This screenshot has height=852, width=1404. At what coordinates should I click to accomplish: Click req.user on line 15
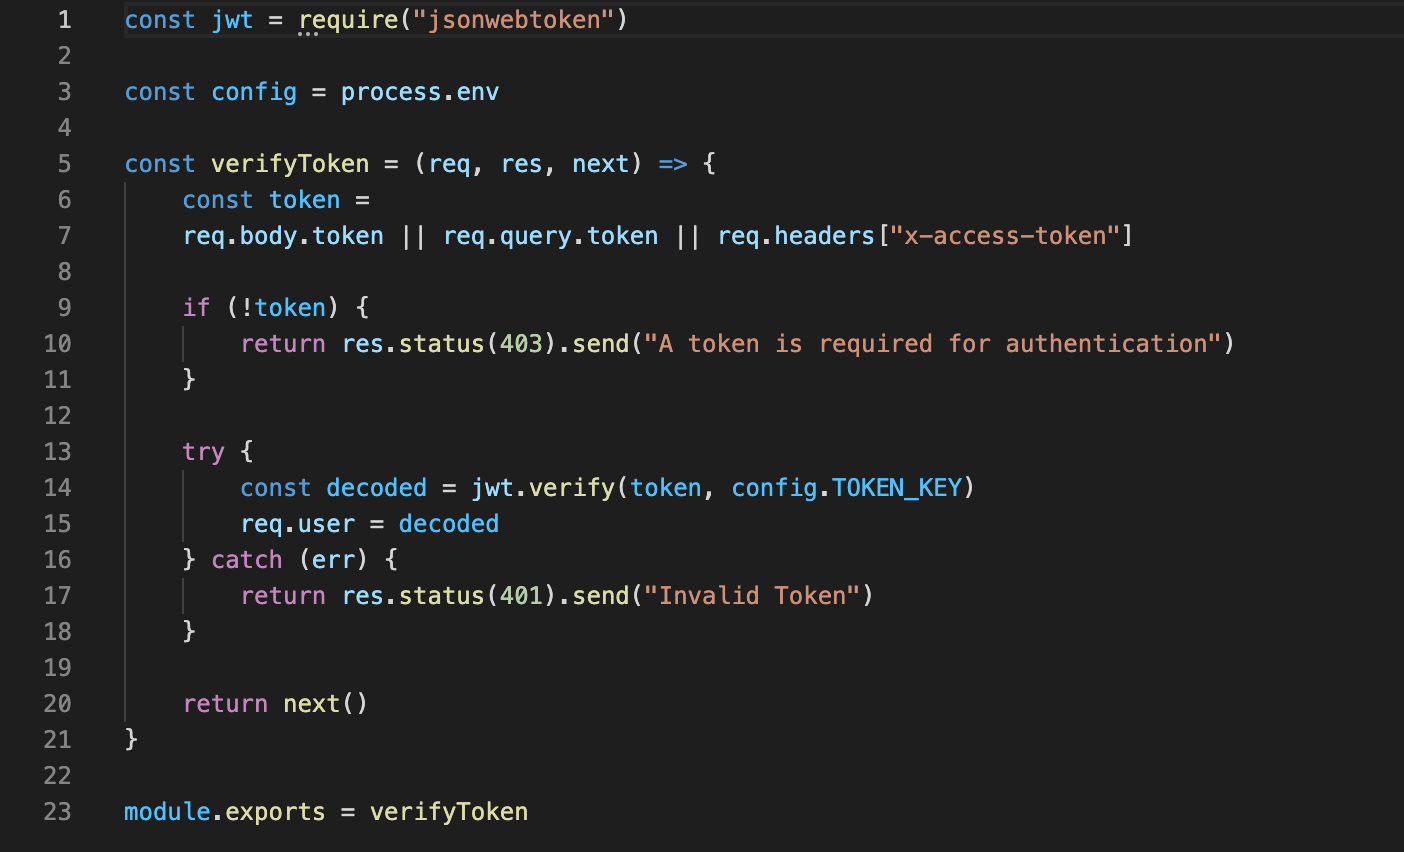coord(298,524)
